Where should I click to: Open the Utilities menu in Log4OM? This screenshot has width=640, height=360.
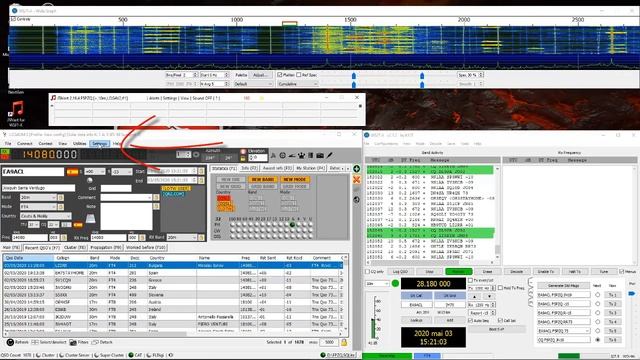[x=80, y=144]
